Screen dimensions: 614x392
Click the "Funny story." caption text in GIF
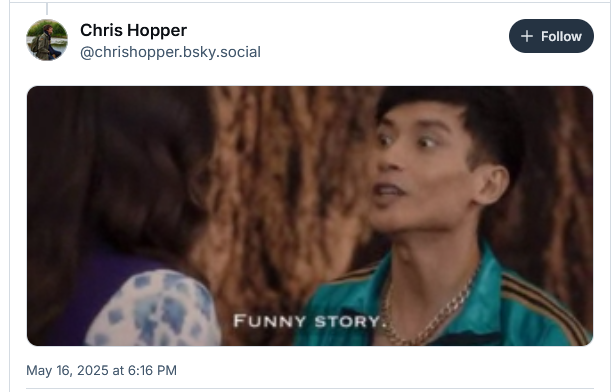(x=310, y=321)
